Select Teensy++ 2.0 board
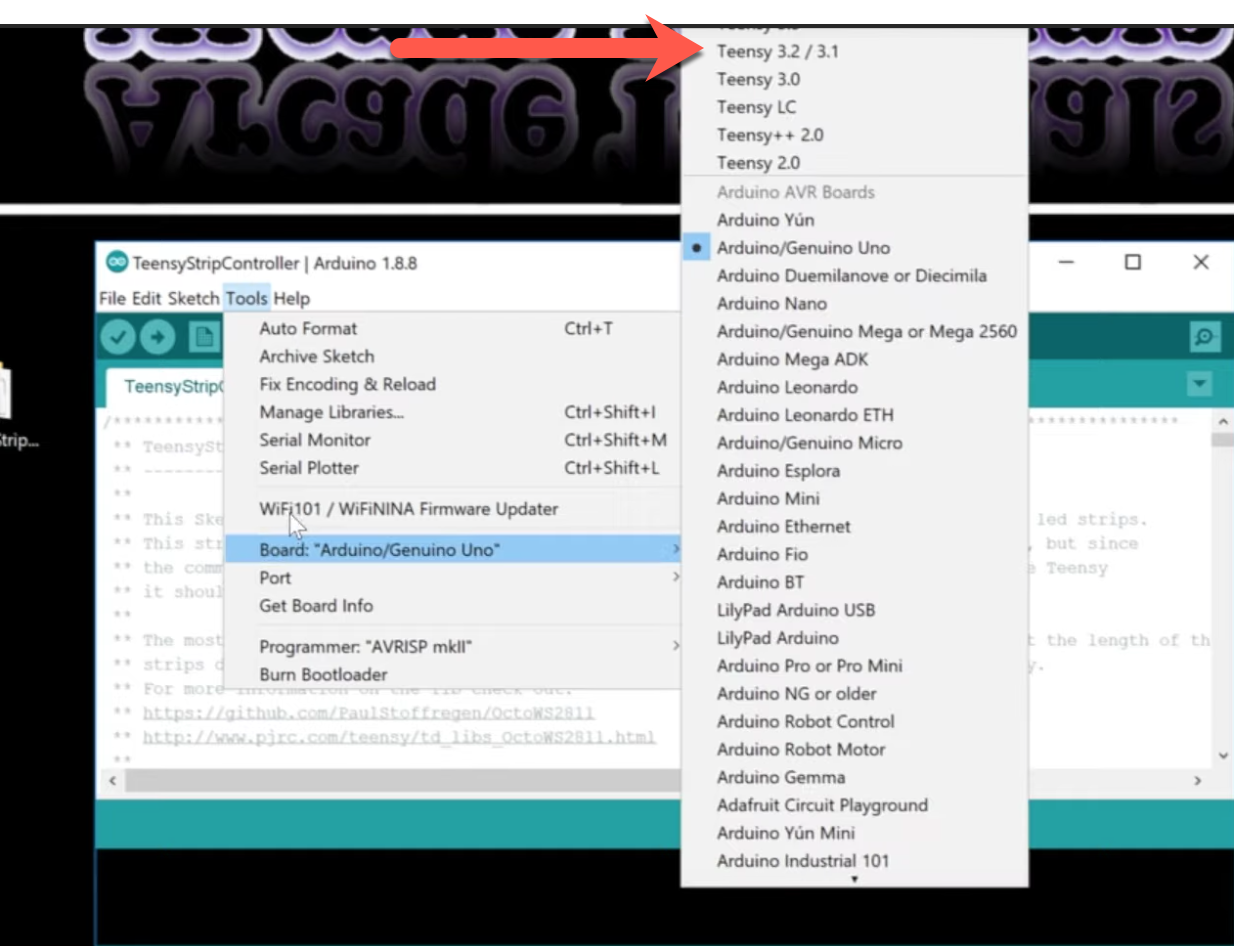 pos(855,135)
